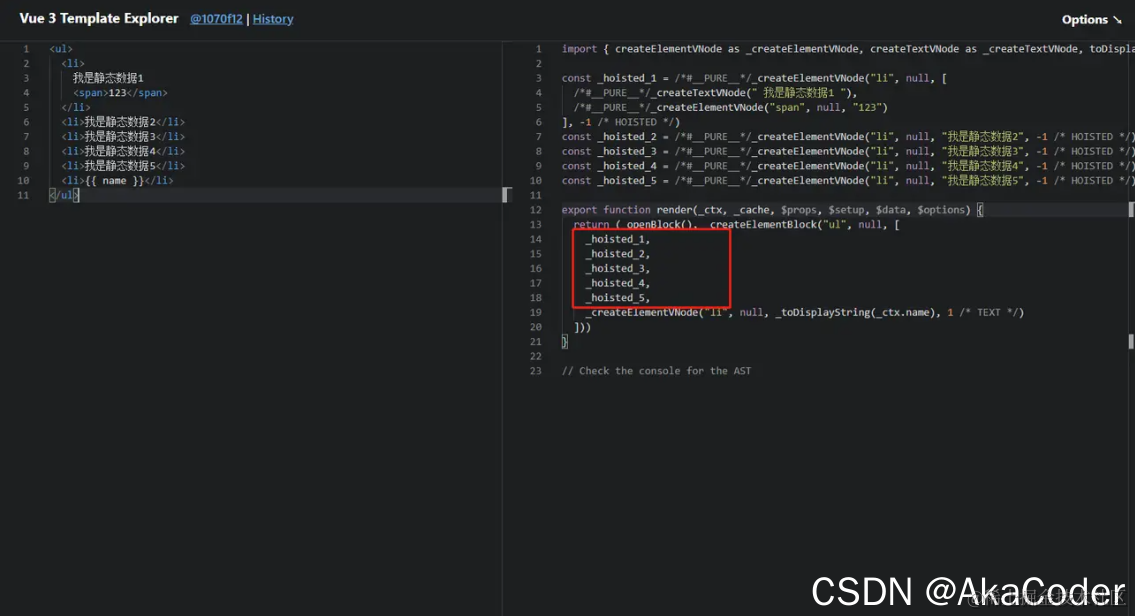Open the History link
This screenshot has height=616, width=1135.
273,20
